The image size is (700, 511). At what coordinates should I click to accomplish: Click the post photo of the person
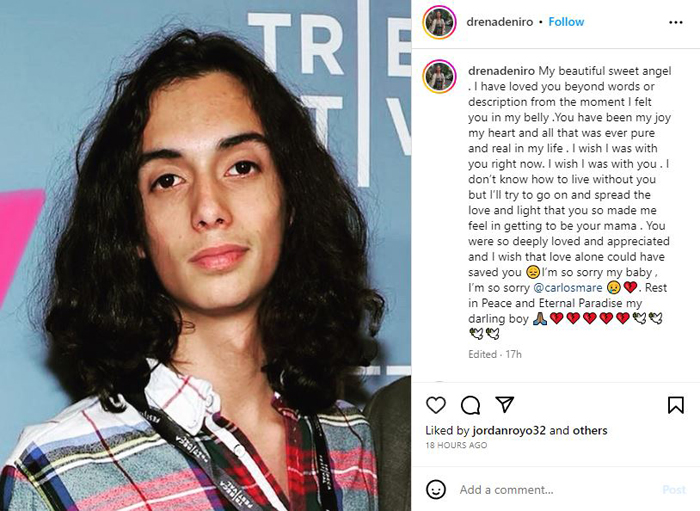pyautogui.click(x=205, y=255)
